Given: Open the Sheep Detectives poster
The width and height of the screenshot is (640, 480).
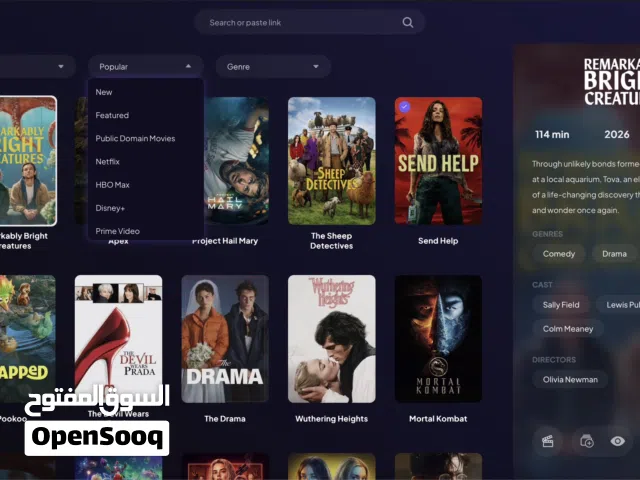Looking at the screenshot, I should (331, 161).
